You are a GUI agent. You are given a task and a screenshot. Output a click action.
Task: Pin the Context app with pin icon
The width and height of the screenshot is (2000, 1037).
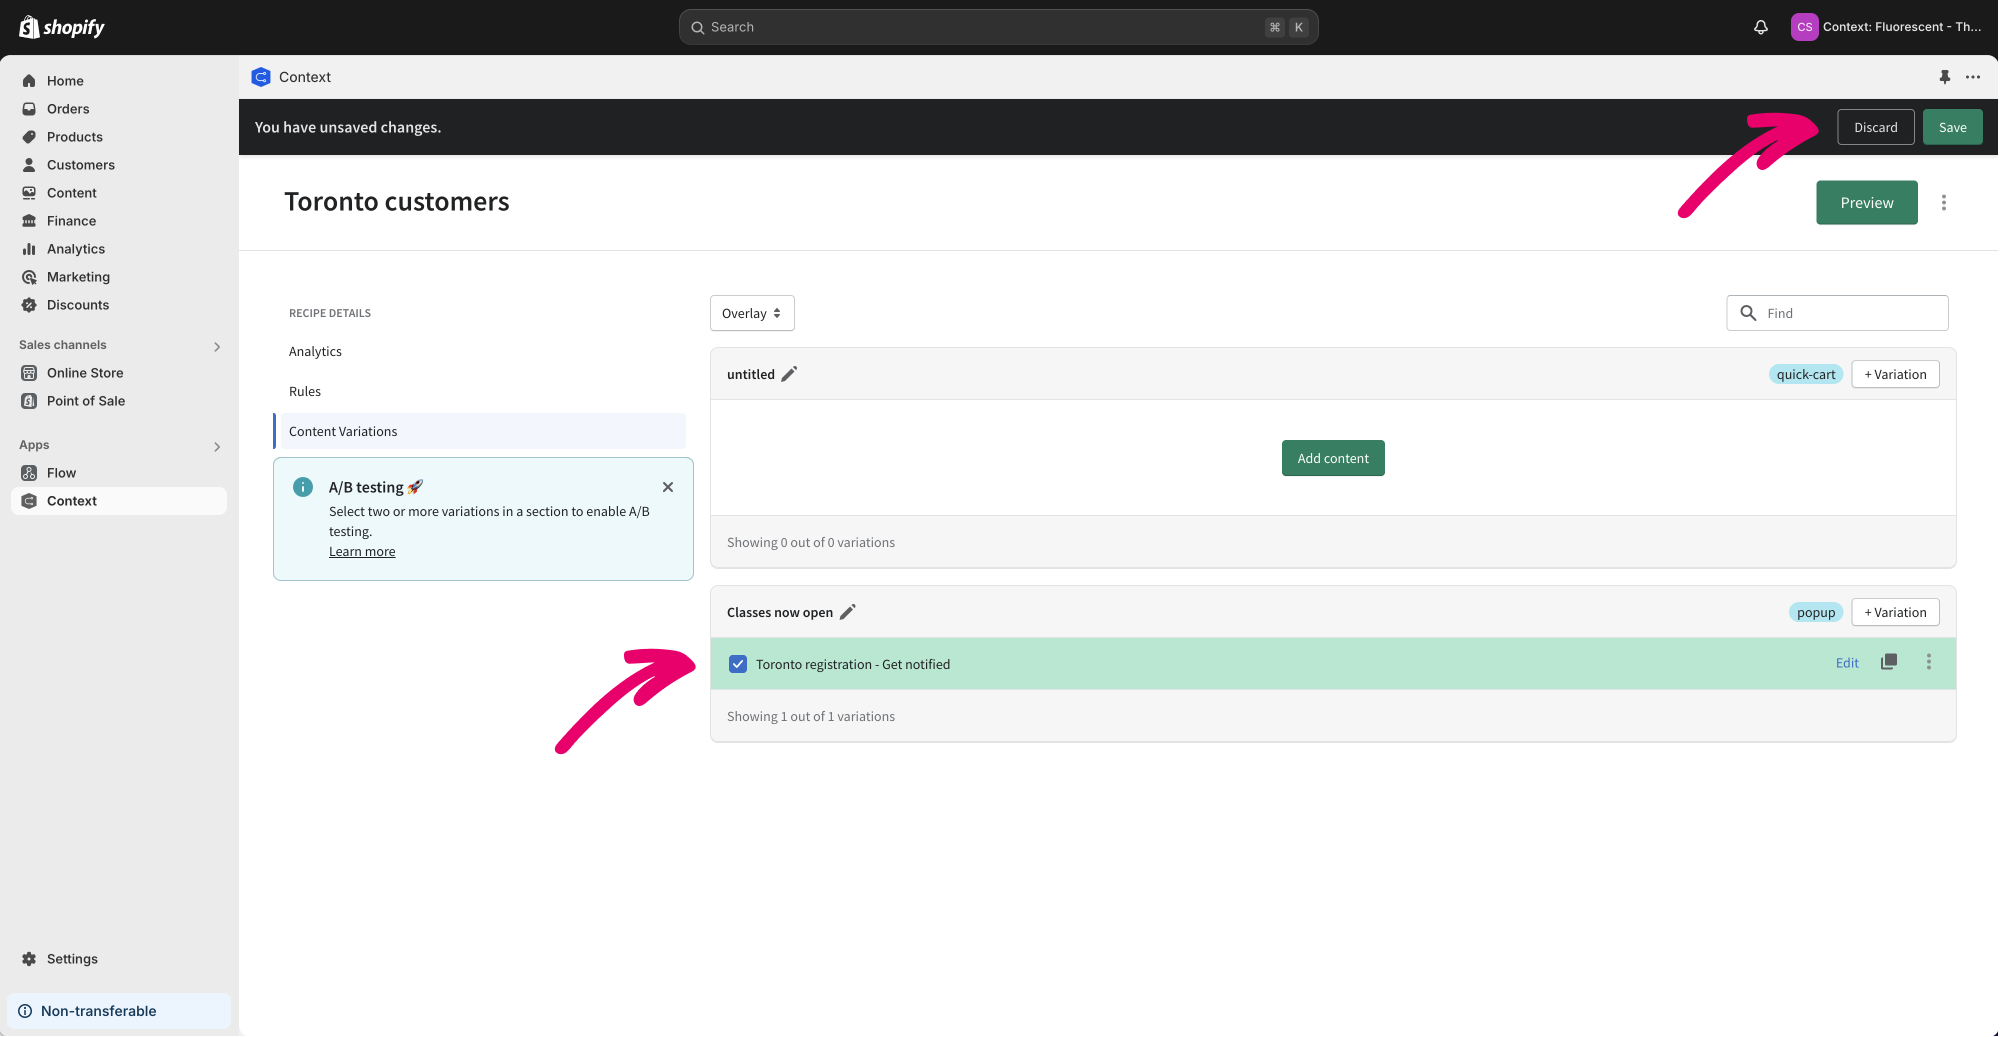pos(1944,77)
